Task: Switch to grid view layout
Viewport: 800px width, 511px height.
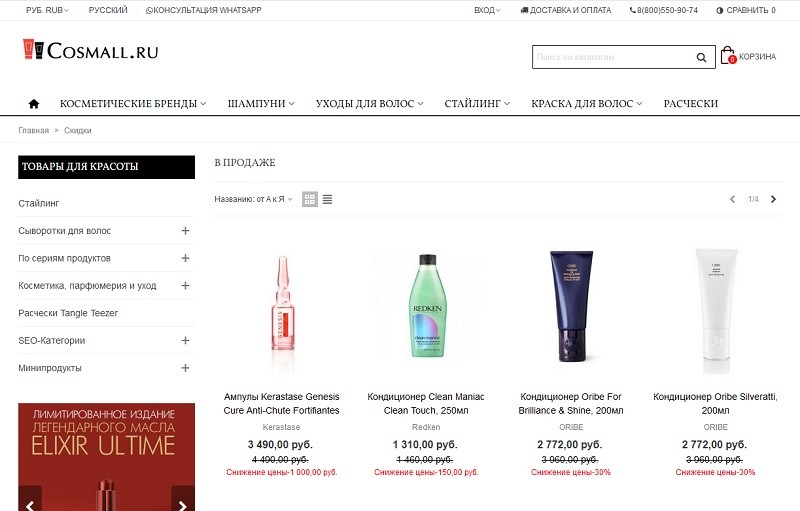Action: [x=310, y=199]
